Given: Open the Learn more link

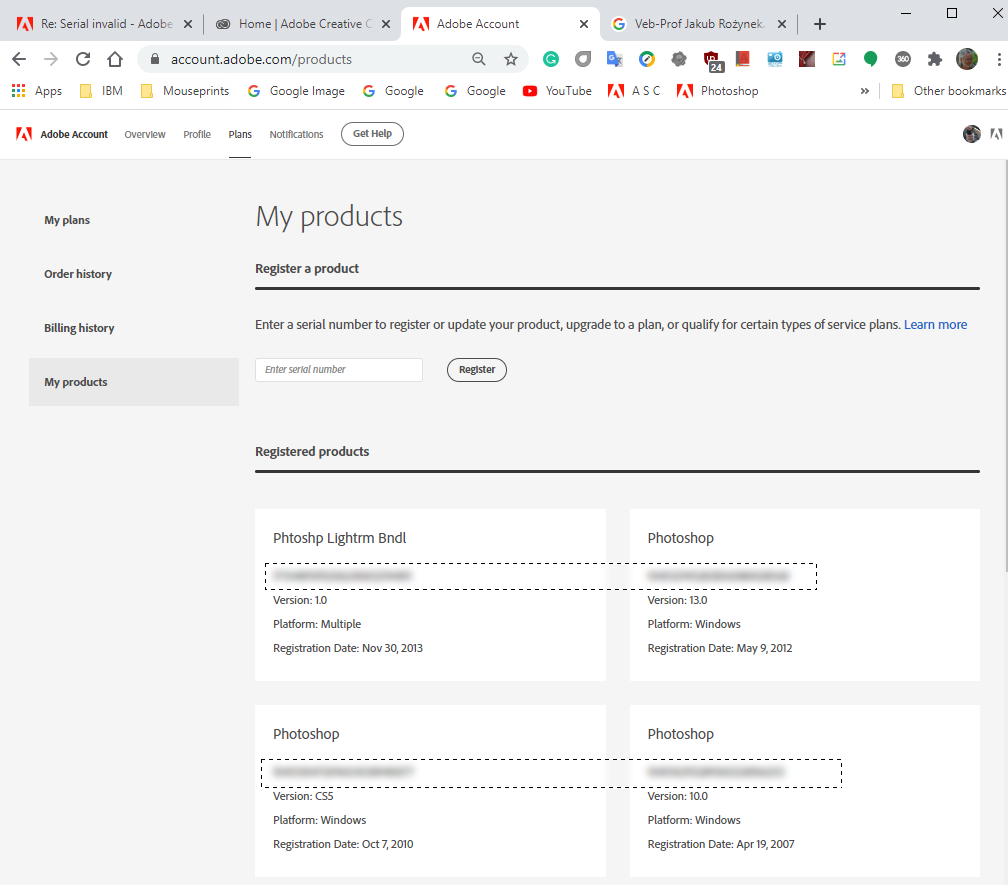Looking at the screenshot, I should coord(935,324).
